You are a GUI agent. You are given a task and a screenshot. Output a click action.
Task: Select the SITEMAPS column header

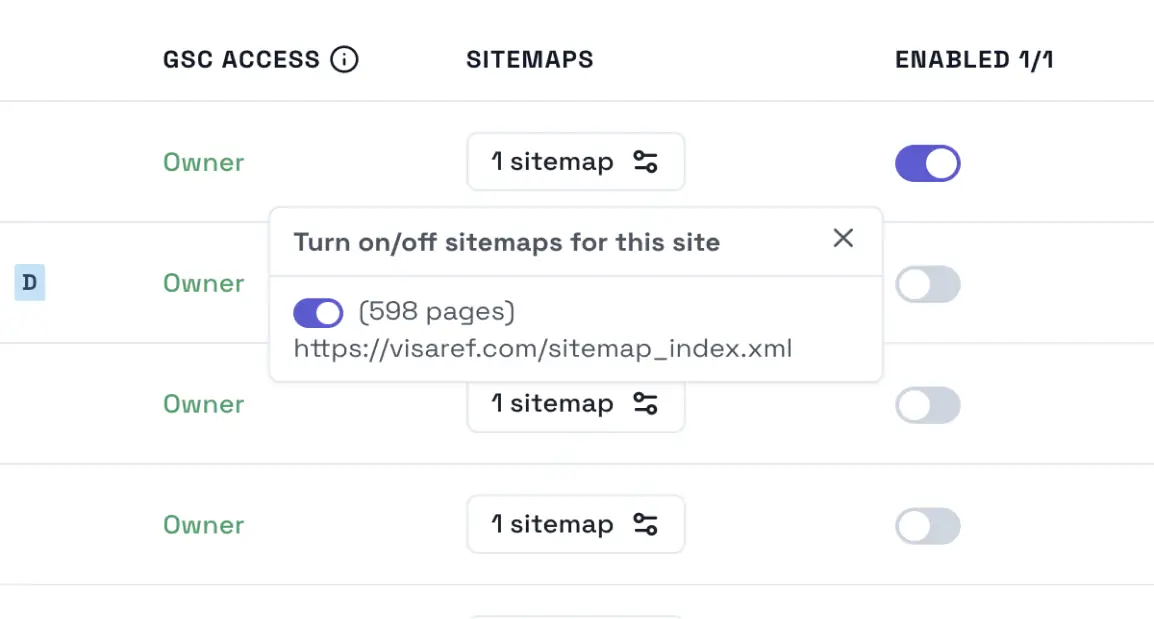tap(529, 59)
